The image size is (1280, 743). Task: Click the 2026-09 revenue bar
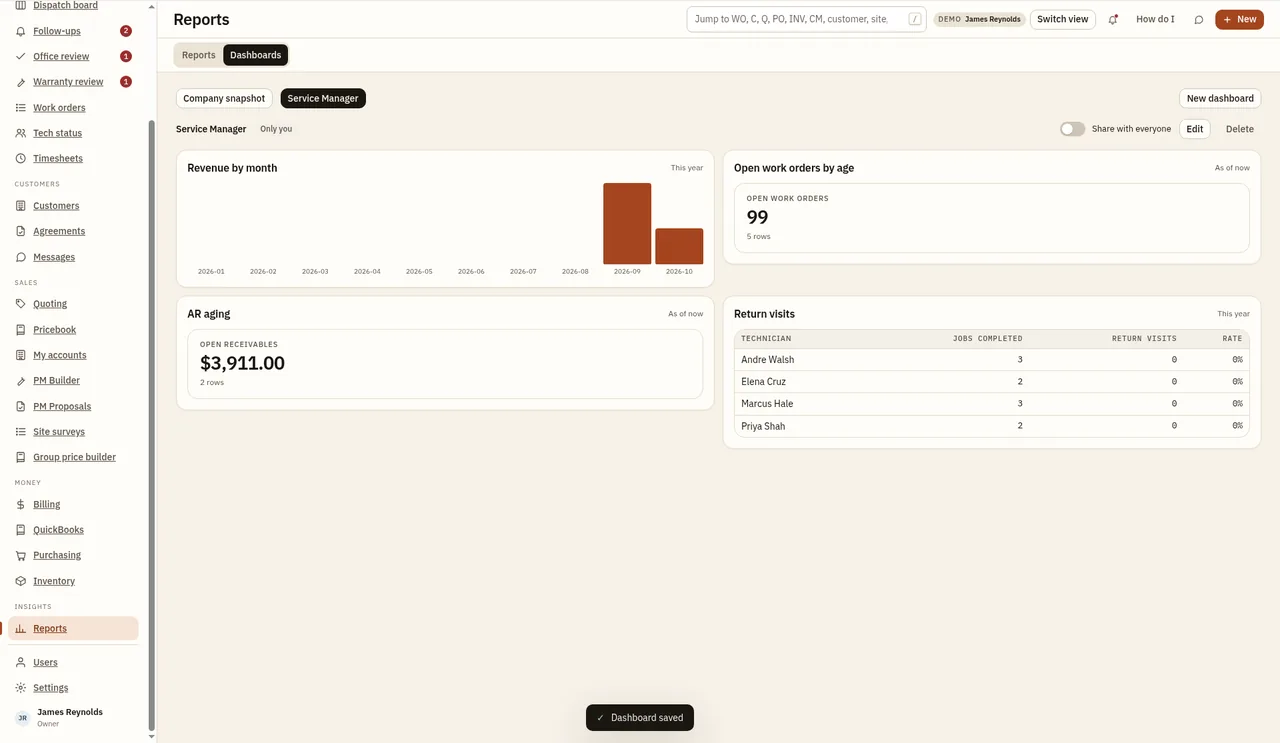(x=627, y=223)
